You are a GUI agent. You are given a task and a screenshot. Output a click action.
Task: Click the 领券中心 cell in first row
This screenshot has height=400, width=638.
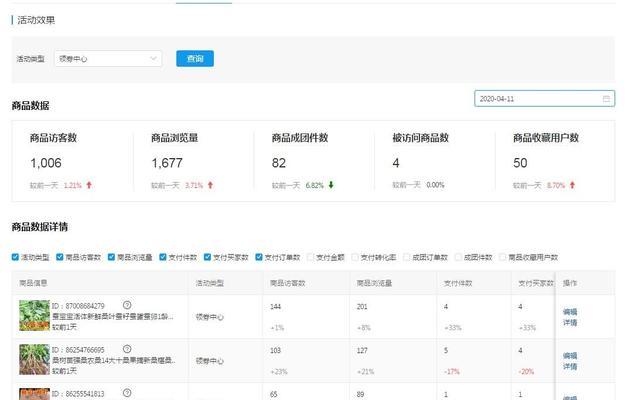210,317
